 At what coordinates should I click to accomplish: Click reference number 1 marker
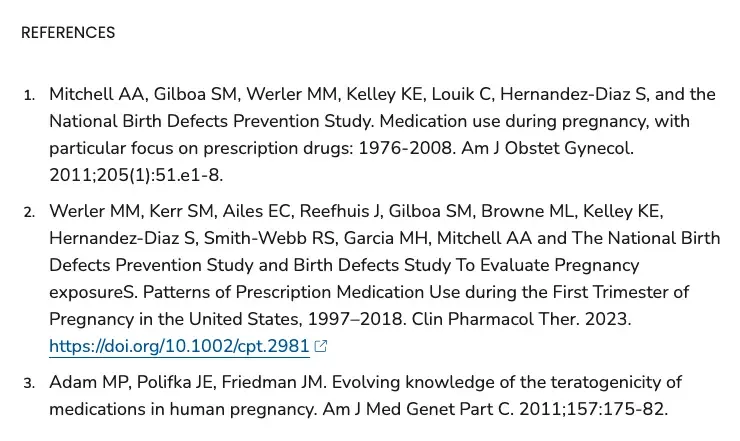[29, 96]
